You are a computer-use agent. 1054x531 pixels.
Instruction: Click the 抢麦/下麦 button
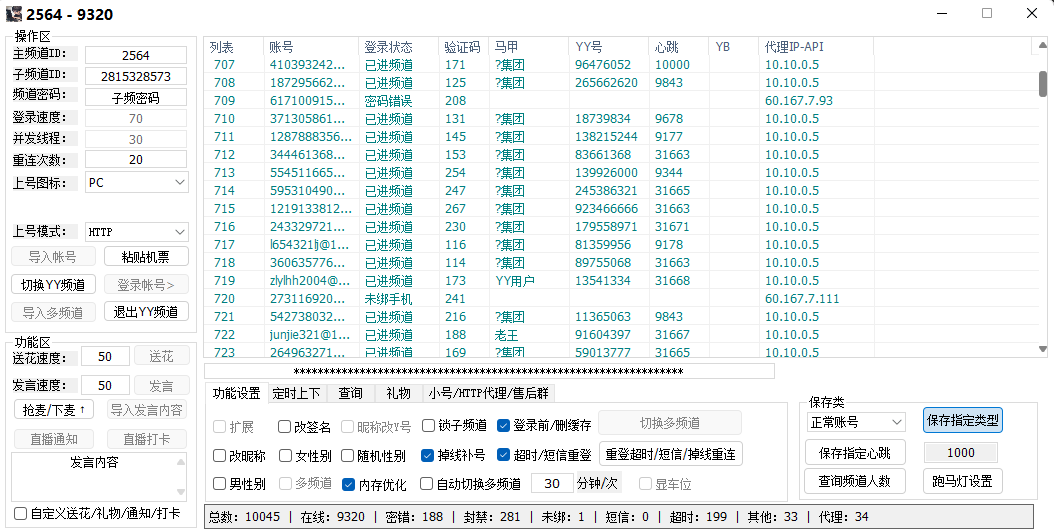pyautogui.click(x=53, y=409)
